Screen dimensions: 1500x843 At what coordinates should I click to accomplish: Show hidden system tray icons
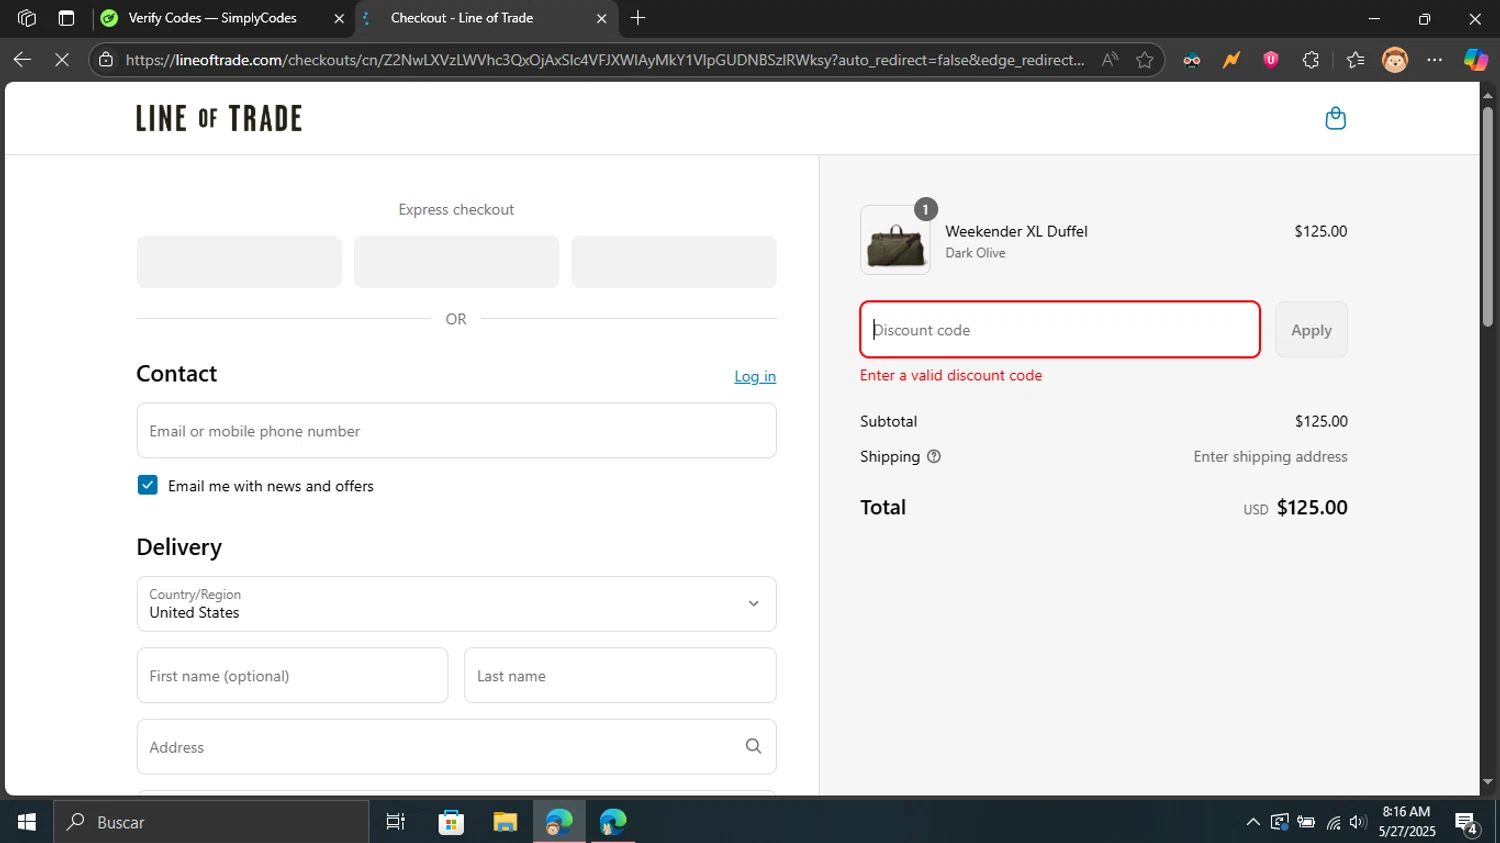click(1253, 822)
